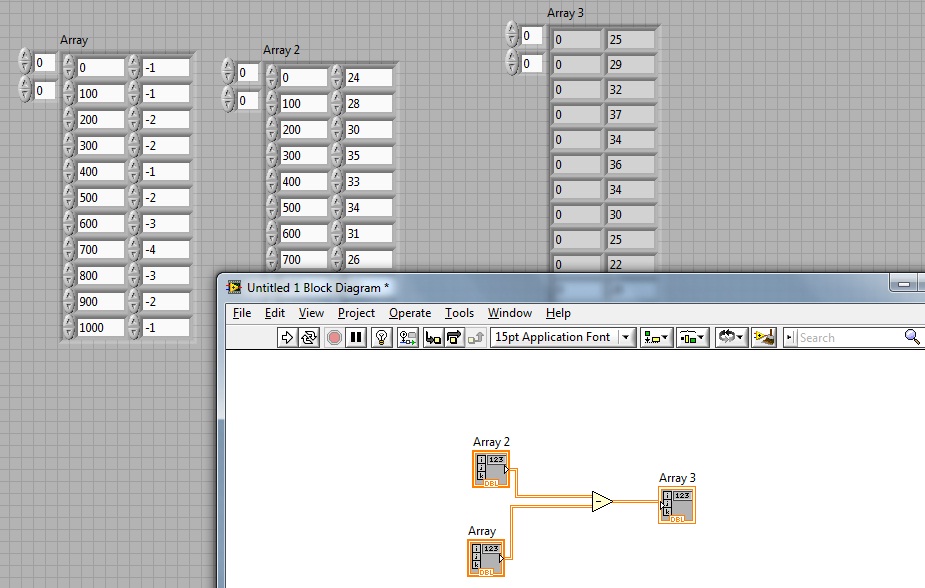Image resolution: width=925 pixels, height=588 pixels.
Task: Click the Array row index value field
Action: [x=44, y=63]
